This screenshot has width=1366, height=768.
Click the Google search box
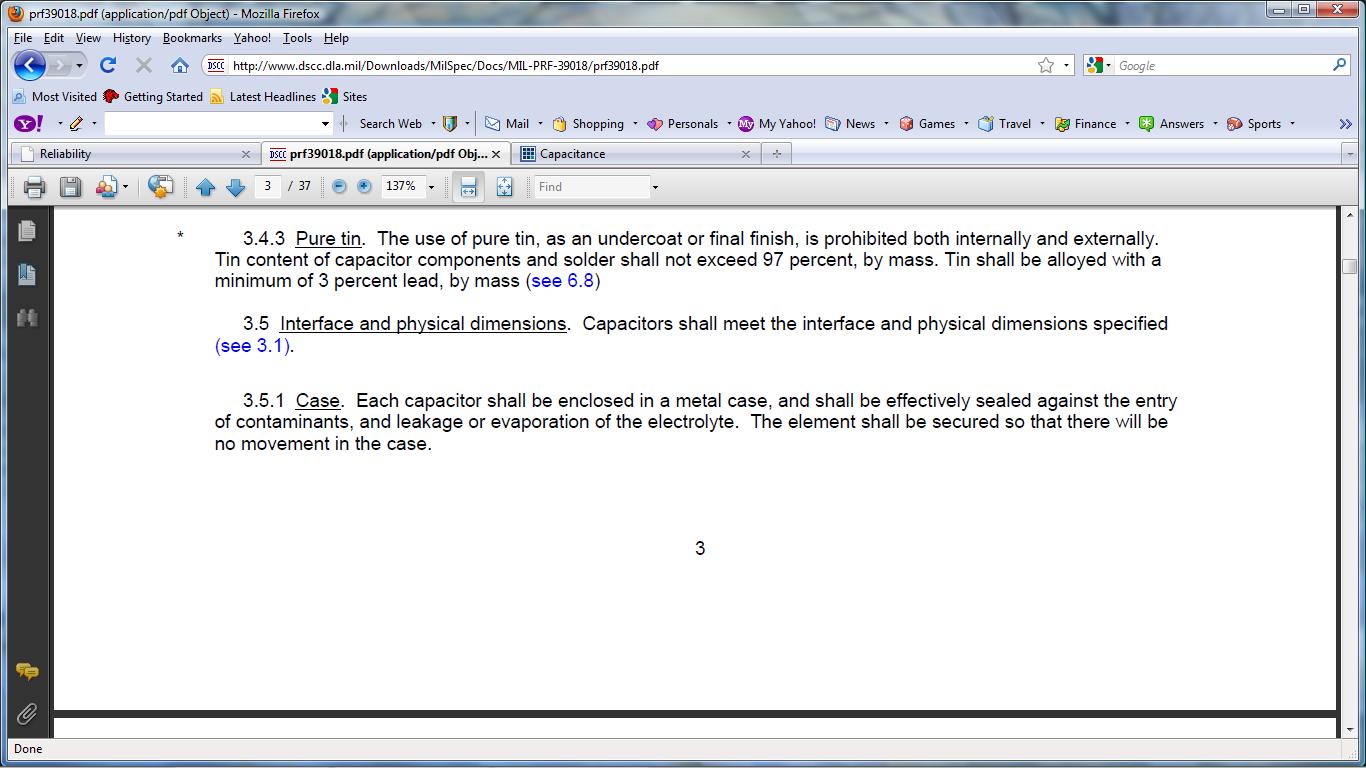(1222, 66)
